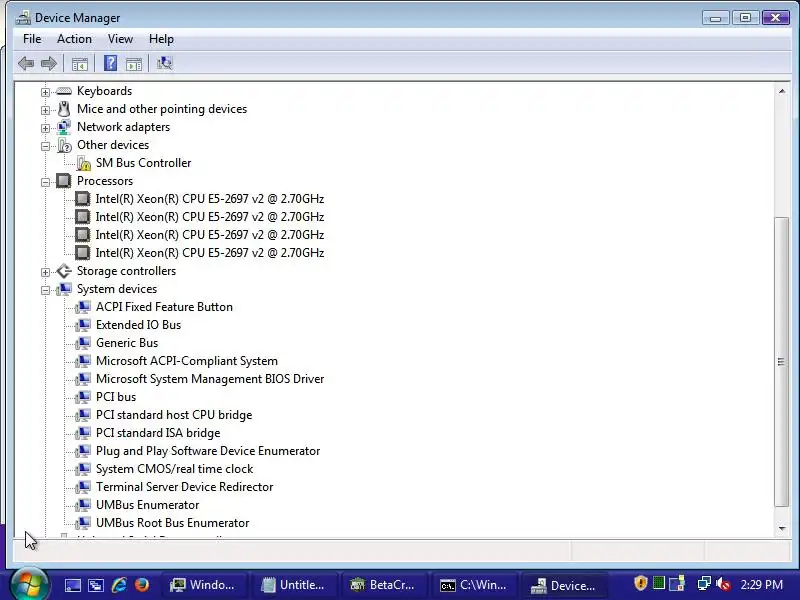The height and width of the screenshot is (600, 800).
Task: Expand the Keyboards node
Action: [45, 92]
